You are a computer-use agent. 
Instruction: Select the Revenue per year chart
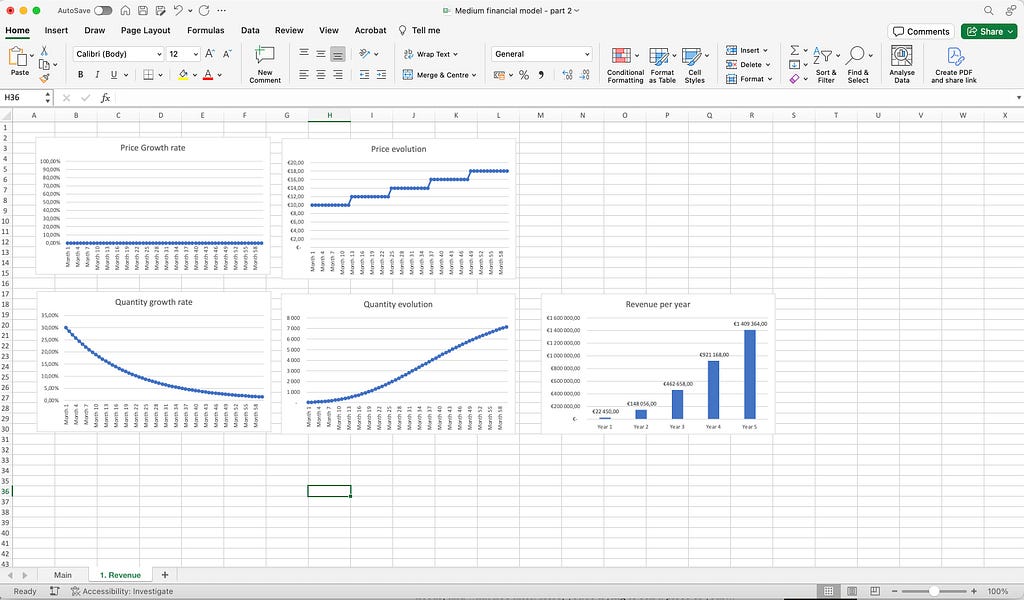point(658,364)
